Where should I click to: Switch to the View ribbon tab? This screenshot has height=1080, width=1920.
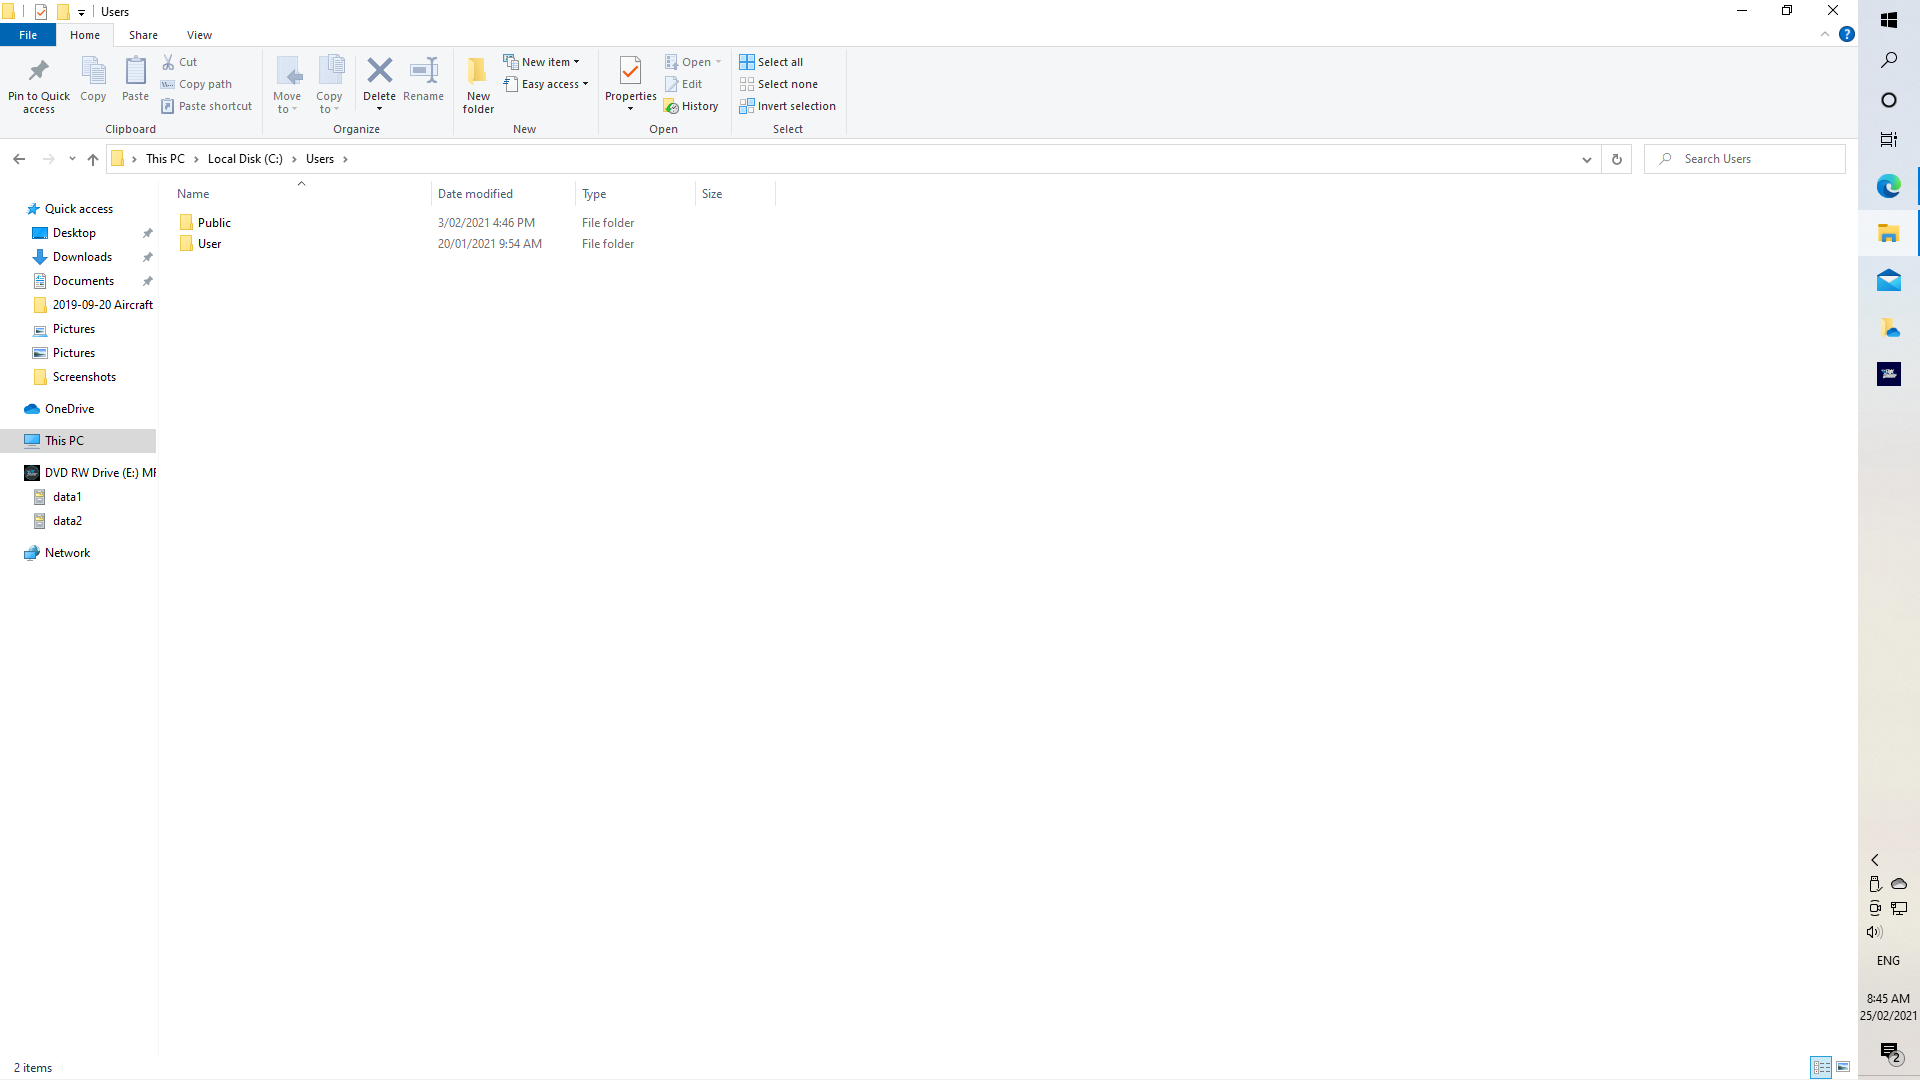(199, 35)
